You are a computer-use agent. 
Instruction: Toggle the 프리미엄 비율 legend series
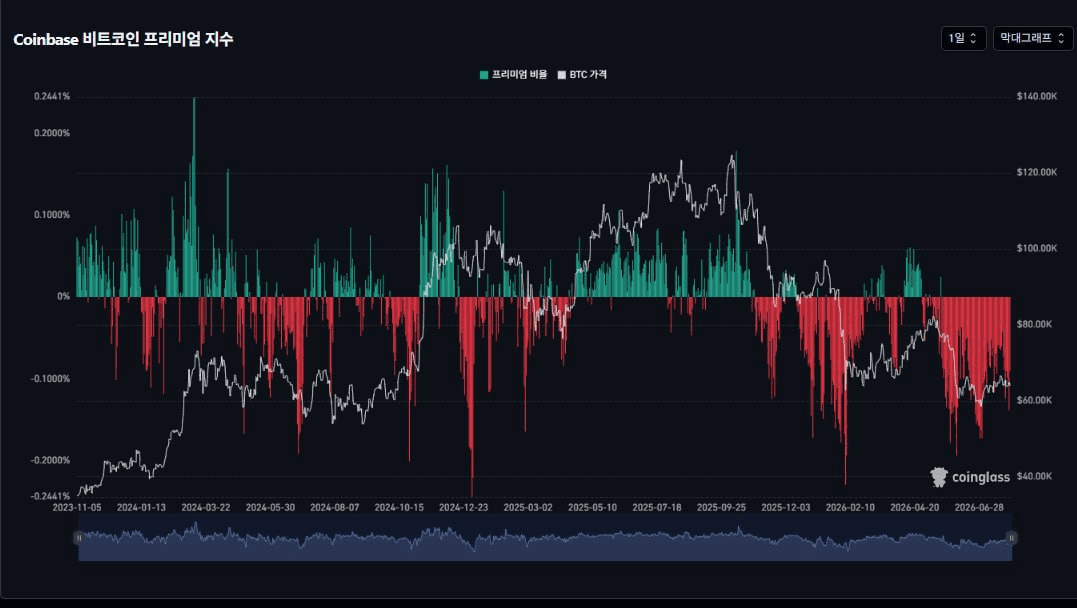pos(513,74)
